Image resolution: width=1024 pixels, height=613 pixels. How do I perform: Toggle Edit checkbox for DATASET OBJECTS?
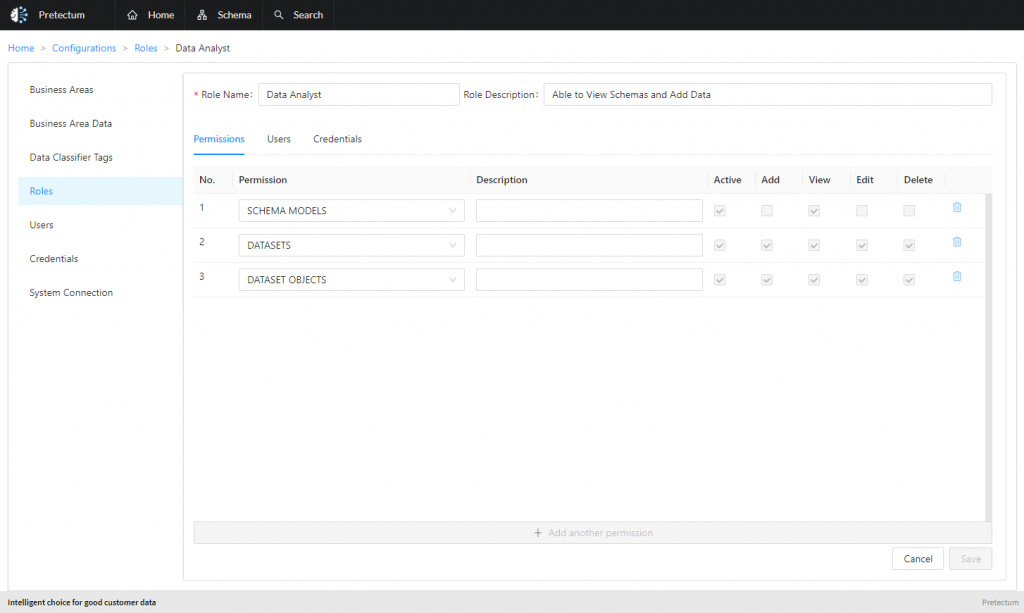pyautogui.click(x=862, y=280)
